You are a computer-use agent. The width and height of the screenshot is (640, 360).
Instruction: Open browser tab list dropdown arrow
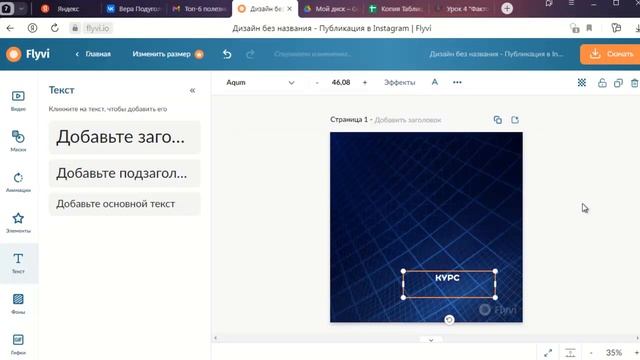(x=21, y=9)
